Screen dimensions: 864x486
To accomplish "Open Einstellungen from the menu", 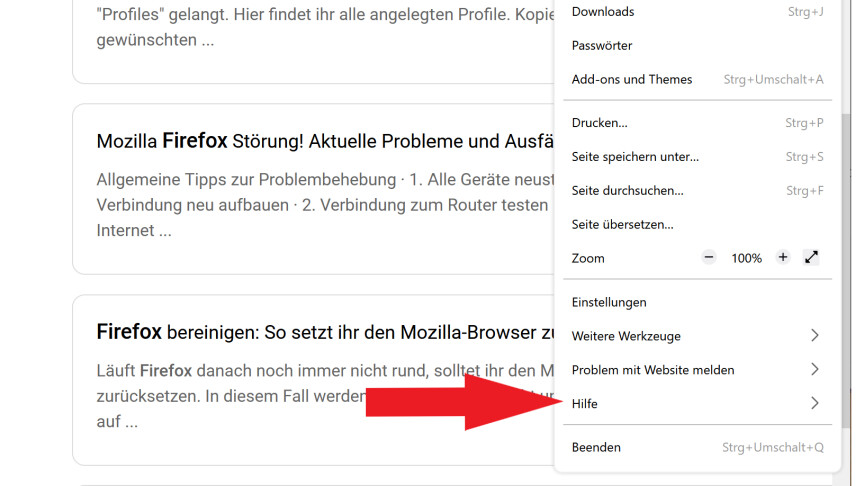I will tap(697, 302).
